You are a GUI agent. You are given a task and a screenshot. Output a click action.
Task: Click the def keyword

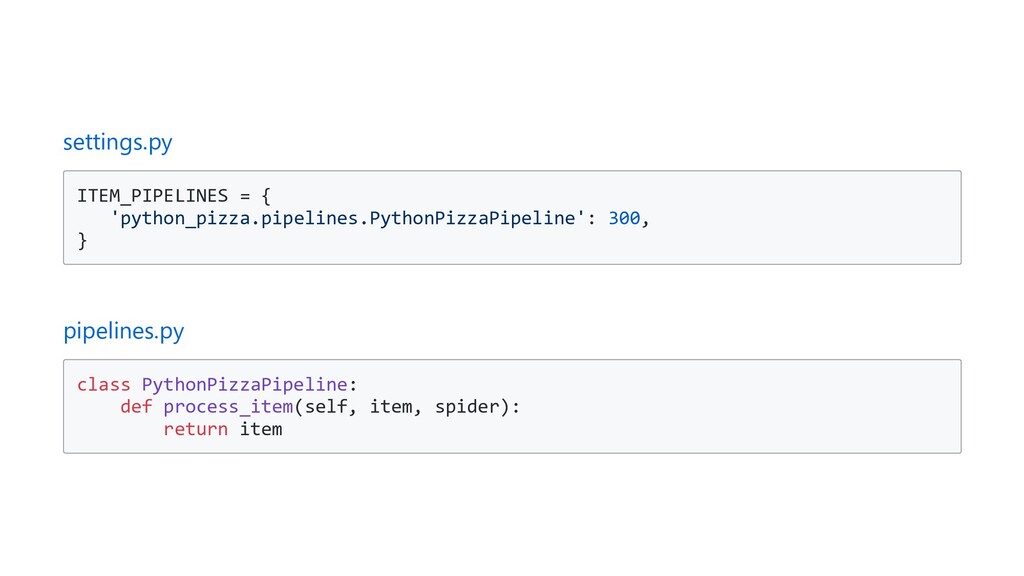(136, 407)
